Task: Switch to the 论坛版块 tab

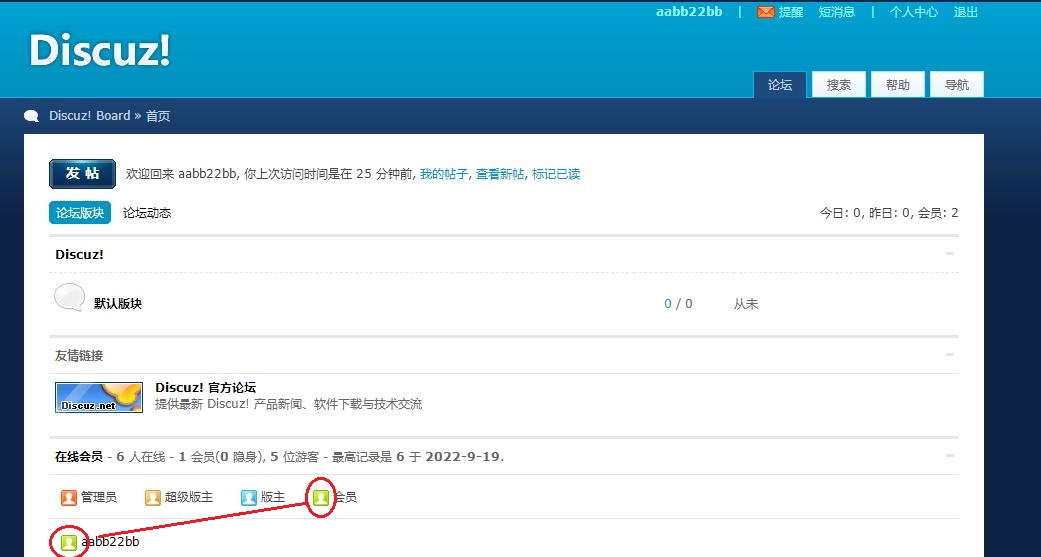Action: (80, 213)
